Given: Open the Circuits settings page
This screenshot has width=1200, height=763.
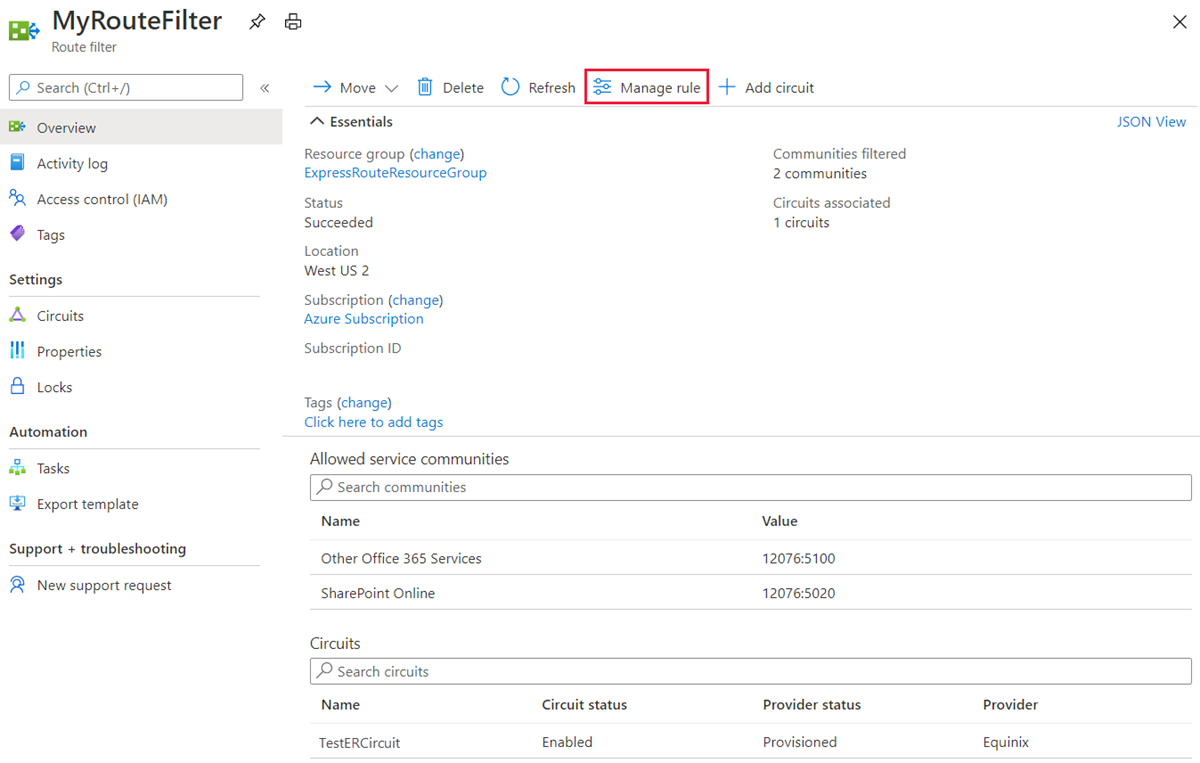Looking at the screenshot, I should pos(60,316).
